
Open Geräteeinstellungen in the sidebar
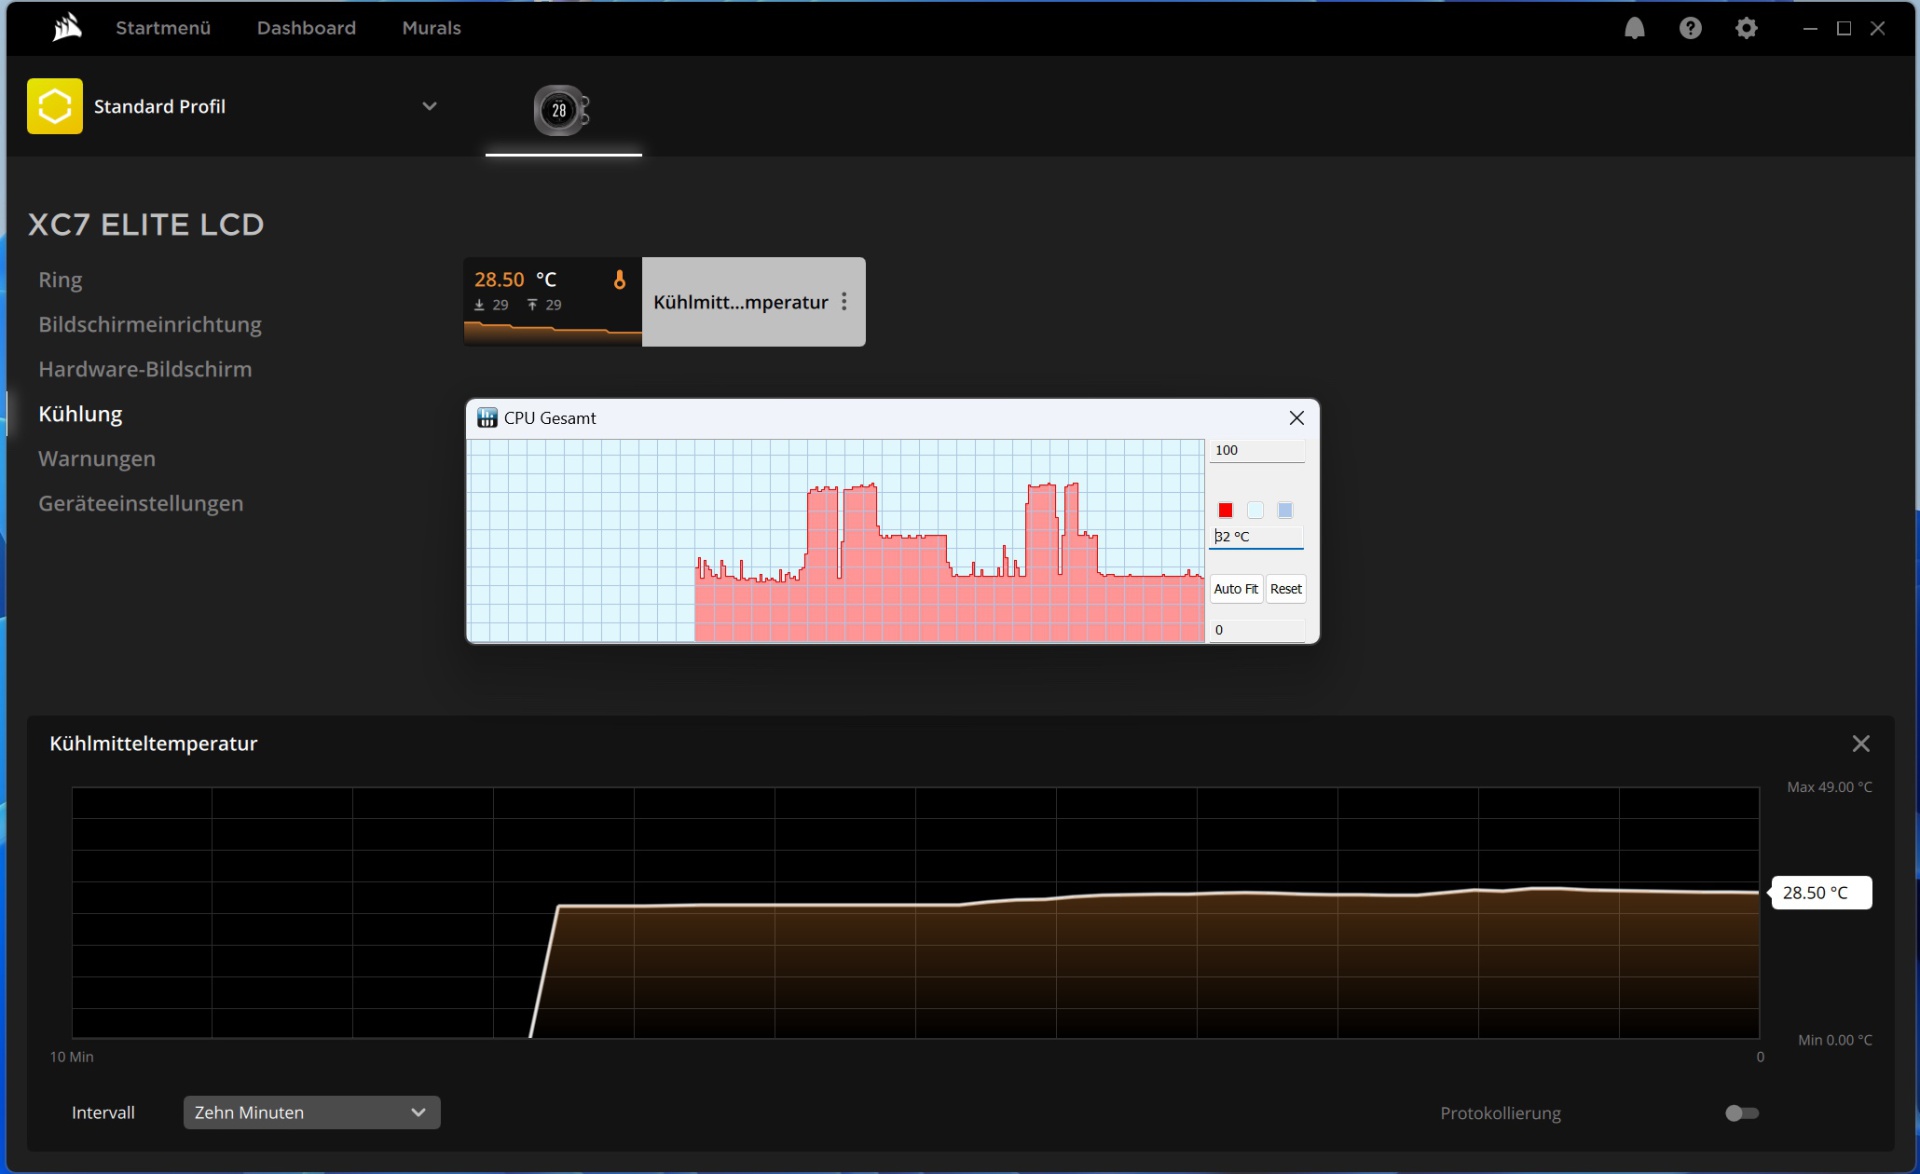point(141,504)
